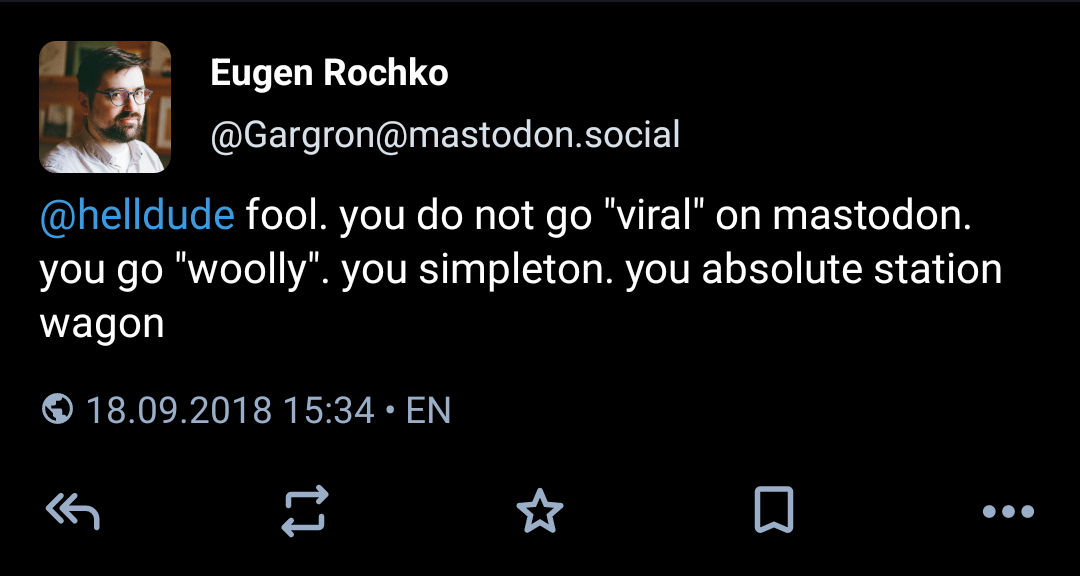This screenshot has height=576, width=1080.
Task: Open profile via Eugen Rochko display name
Action: pos(329,73)
